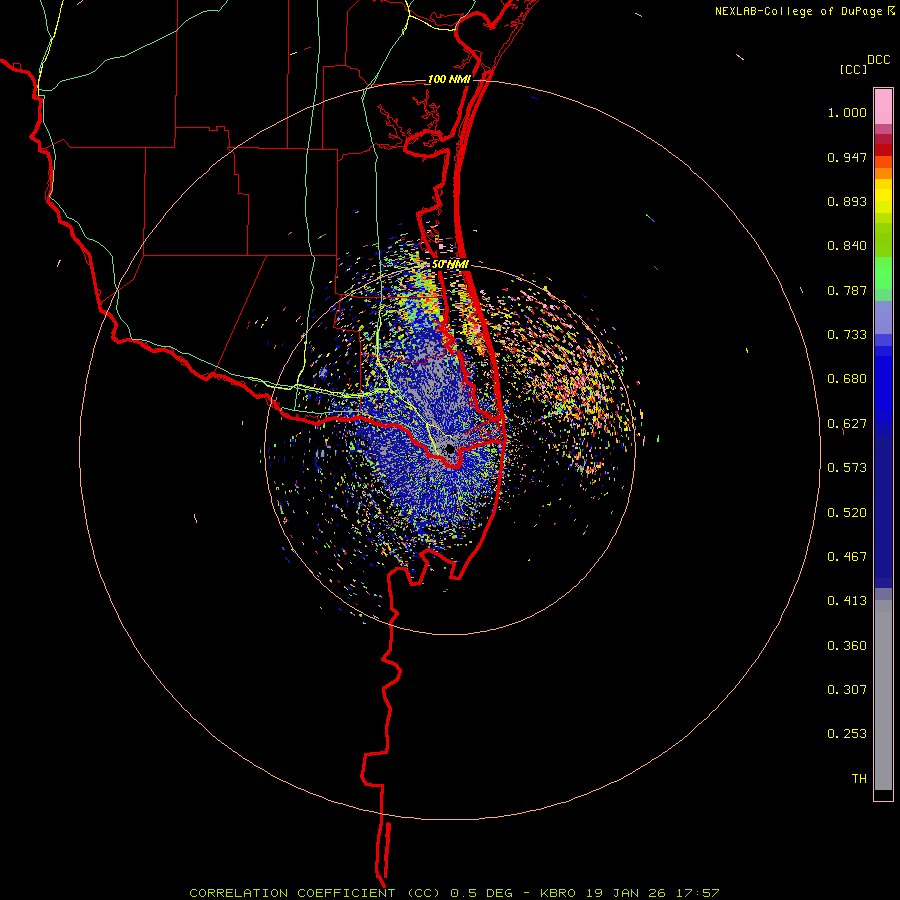The width and height of the screenshot is (900, 900).
Task: Click the 0.5 DEG elevation text
Action: 482,893
